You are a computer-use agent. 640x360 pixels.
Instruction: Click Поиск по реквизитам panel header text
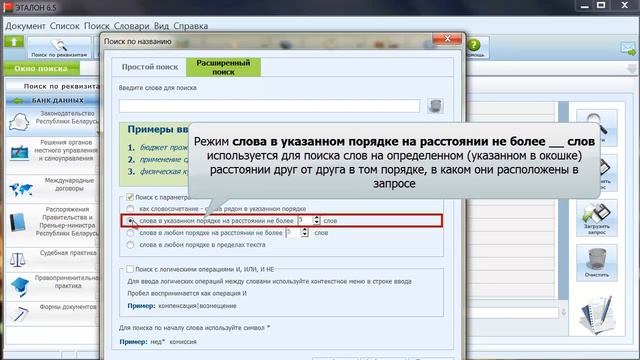click(x=61, y=86)
